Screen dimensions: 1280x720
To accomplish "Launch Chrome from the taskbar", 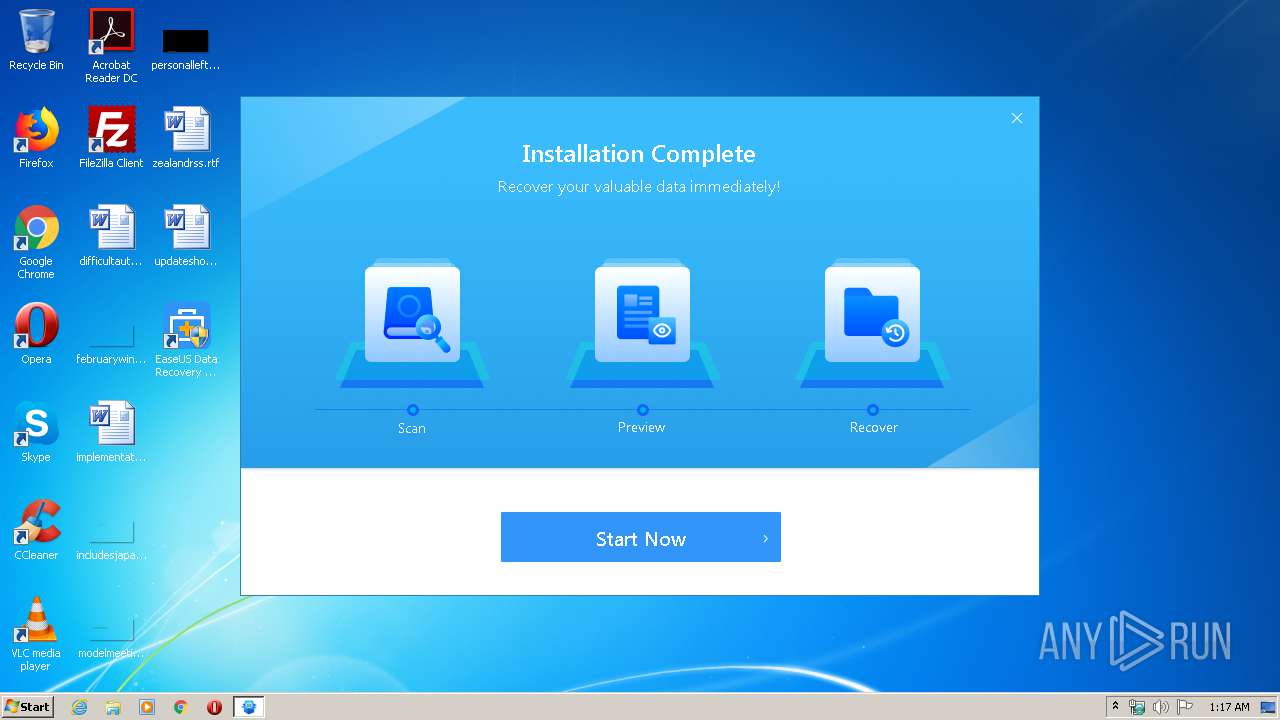I will click(x=181, y=707).
